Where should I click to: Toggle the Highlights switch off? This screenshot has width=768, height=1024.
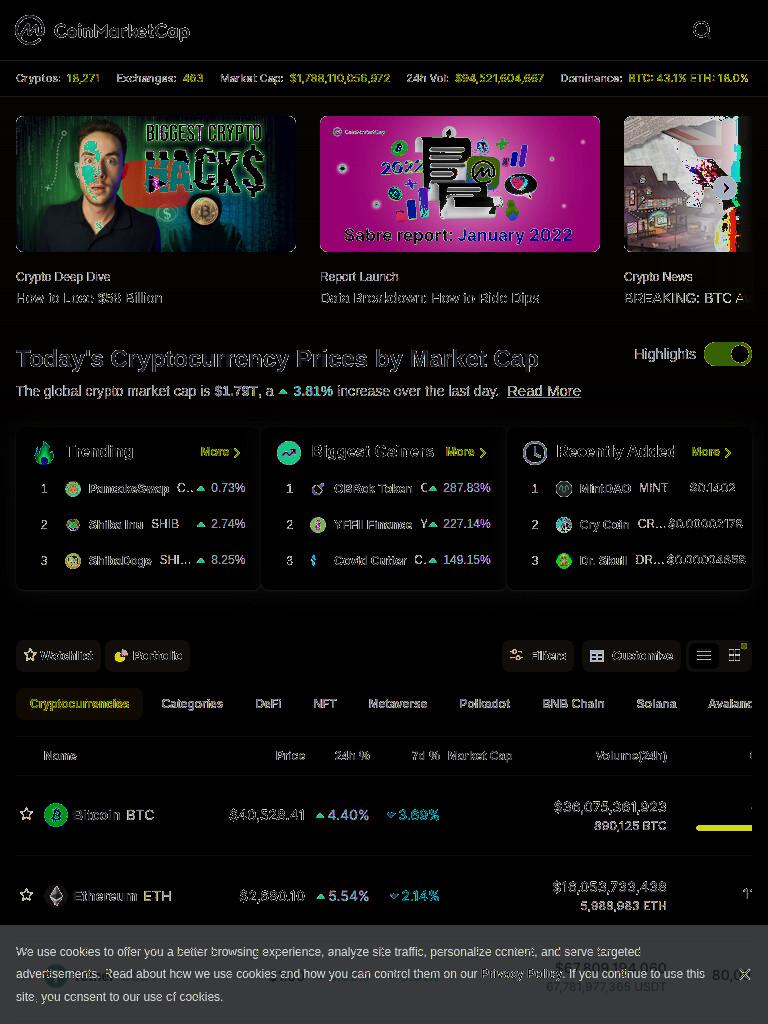[728, 355]
